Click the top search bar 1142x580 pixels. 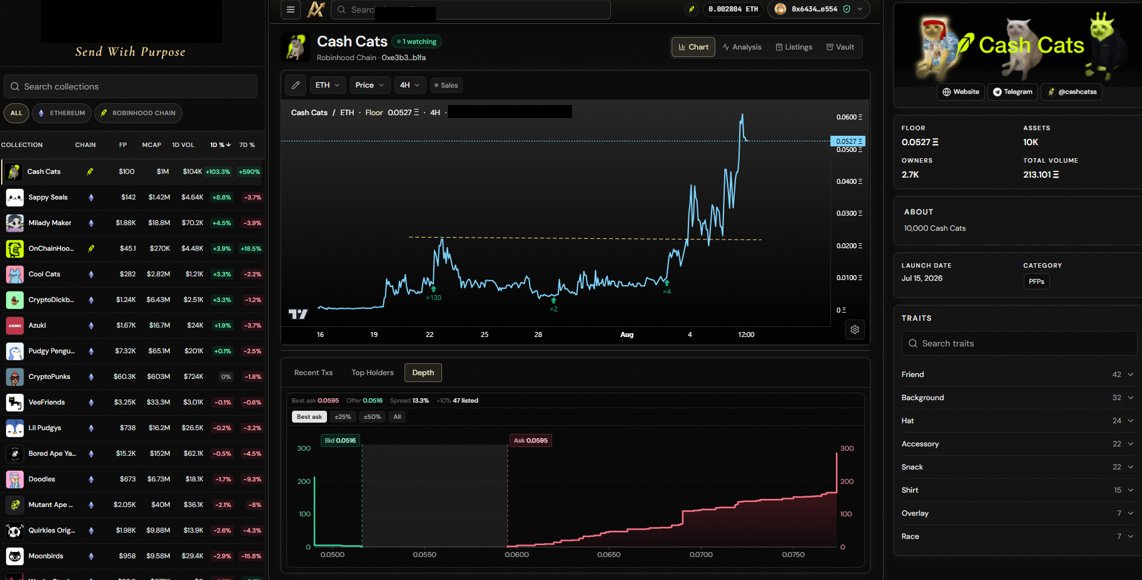470,9
